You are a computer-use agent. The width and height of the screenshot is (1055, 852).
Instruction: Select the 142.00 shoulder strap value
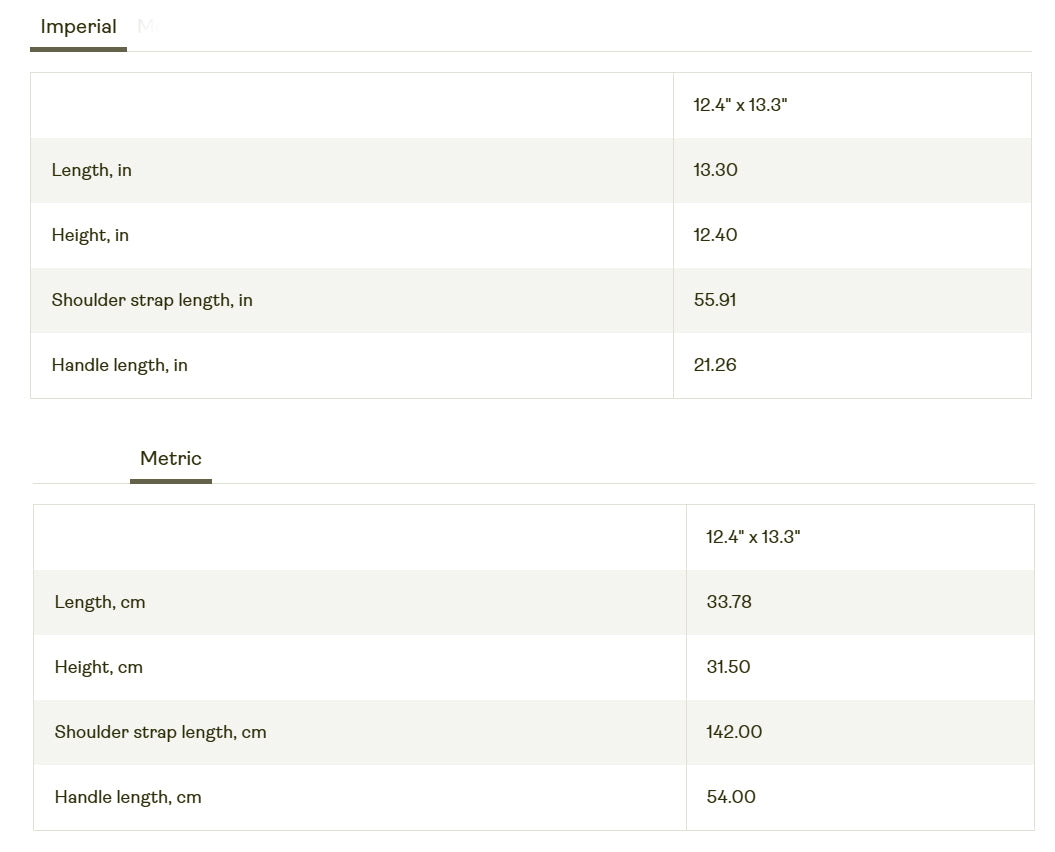pos(734,732)
